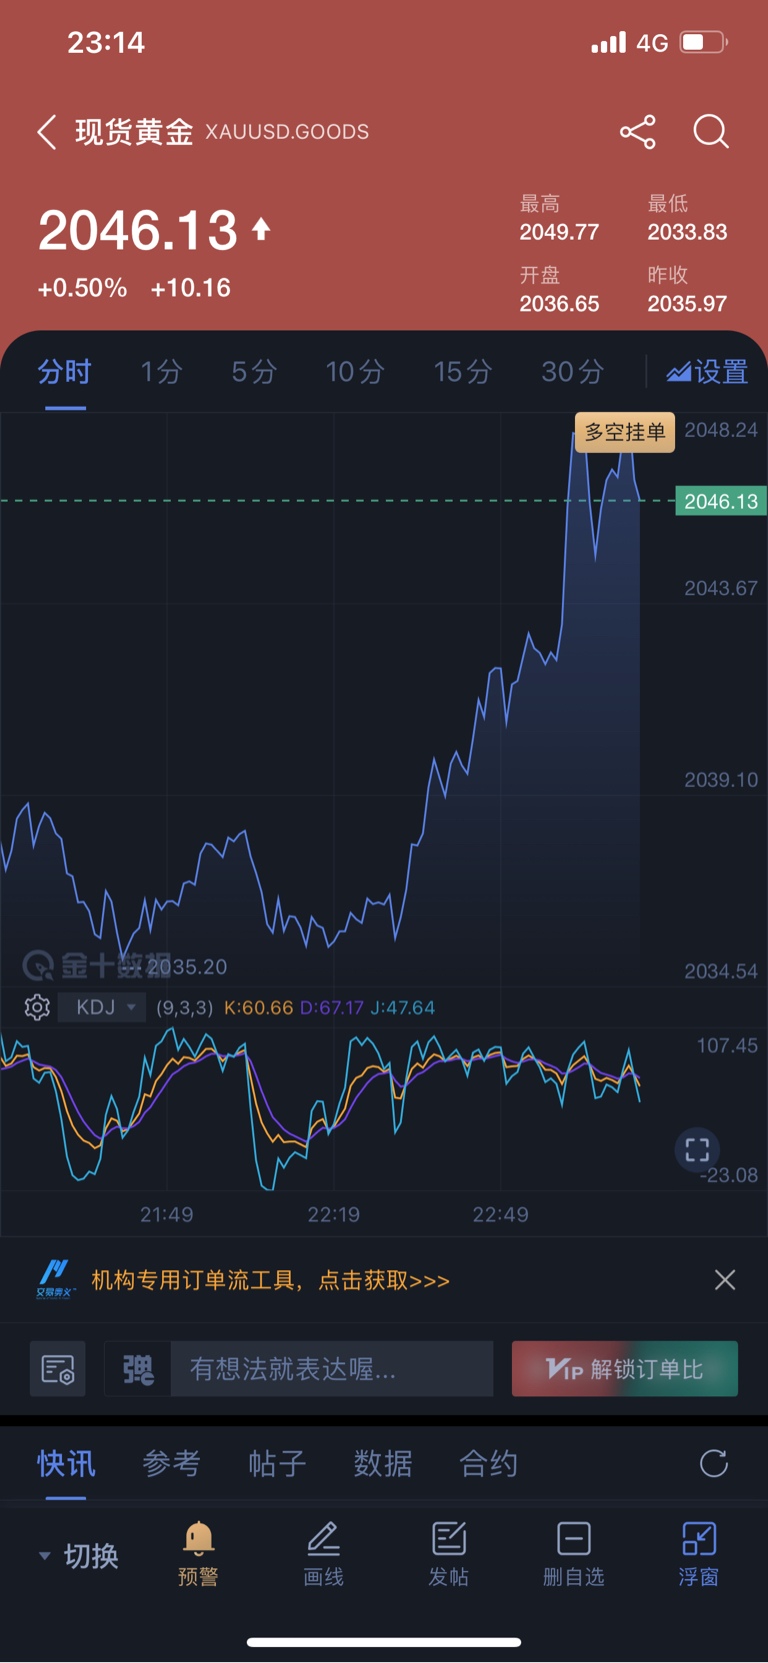Image resolution: width=768 pixels, height=1663 pixels.
Task: Open the KDJ indicator dropdown
Action: (102, 1007)
